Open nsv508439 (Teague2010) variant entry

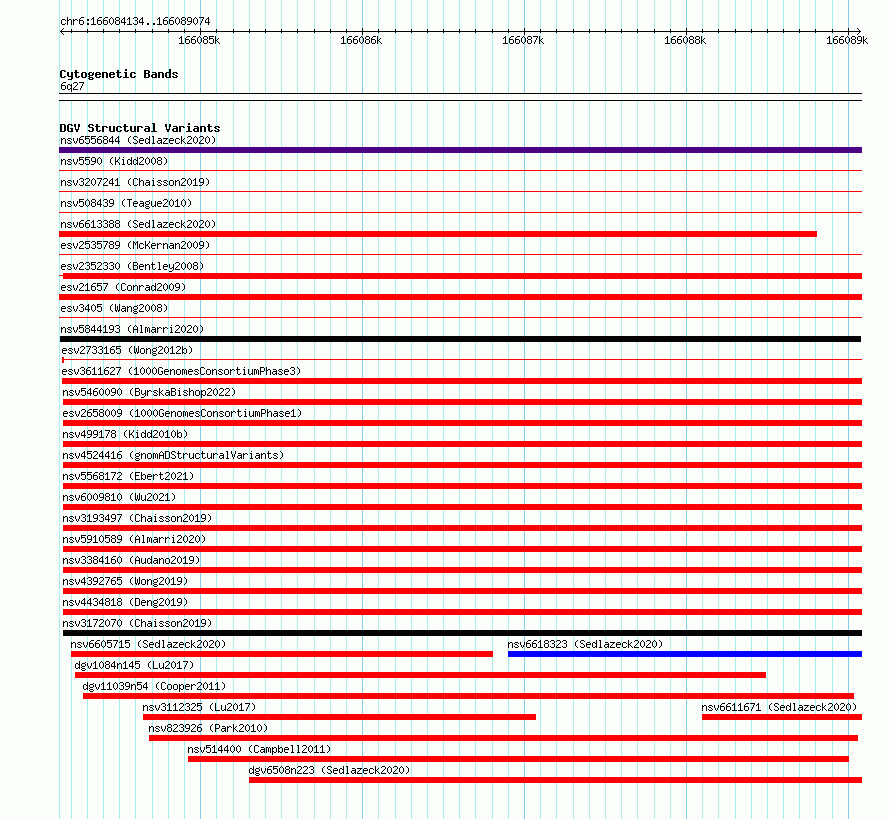pos(126,203)
